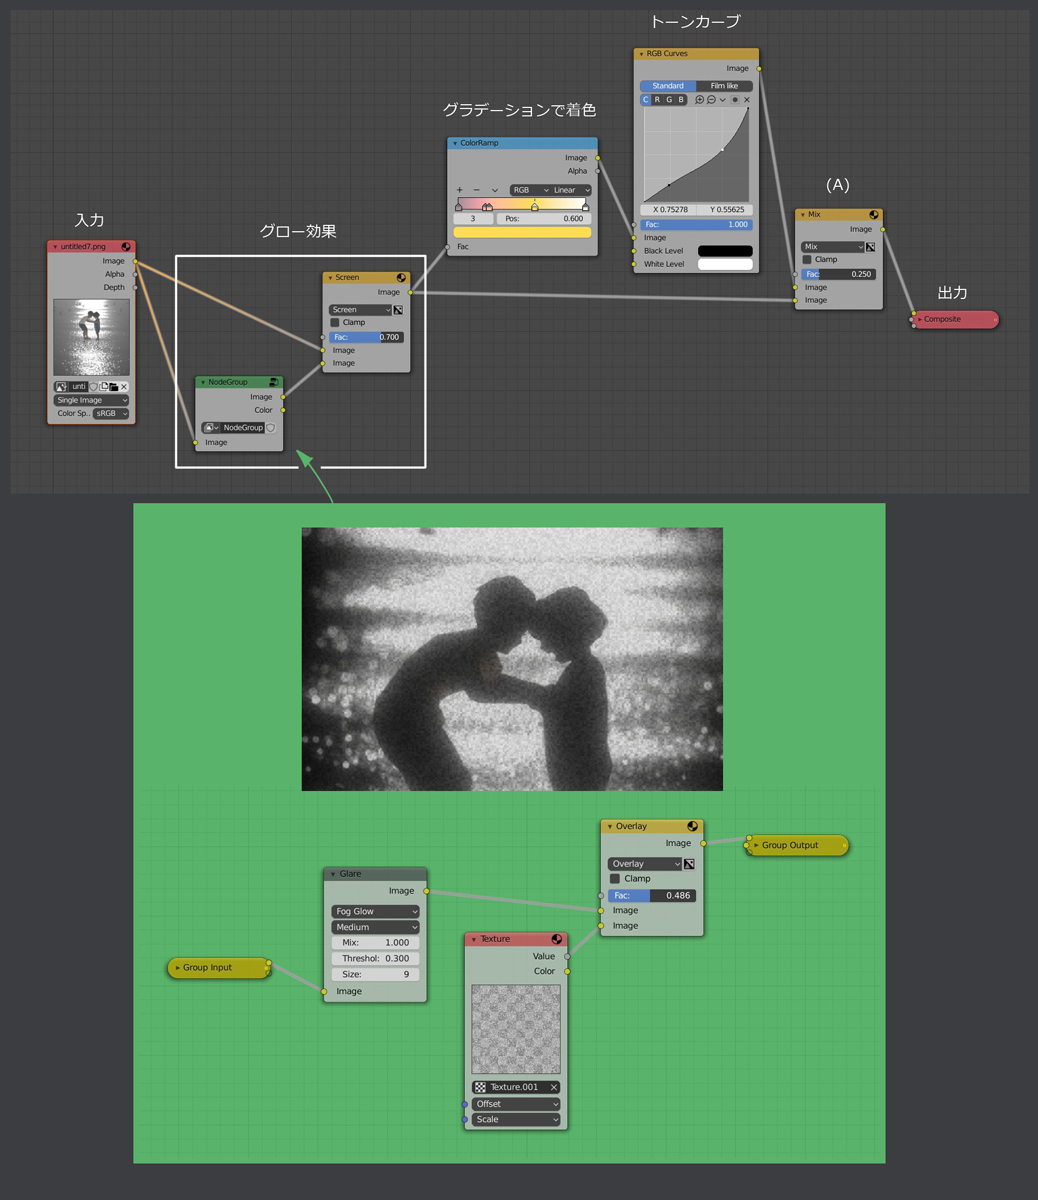Add a new ColorRamp stop with plus
1038x1200 pixels.
pyautogui.click(x=460, y=190)
